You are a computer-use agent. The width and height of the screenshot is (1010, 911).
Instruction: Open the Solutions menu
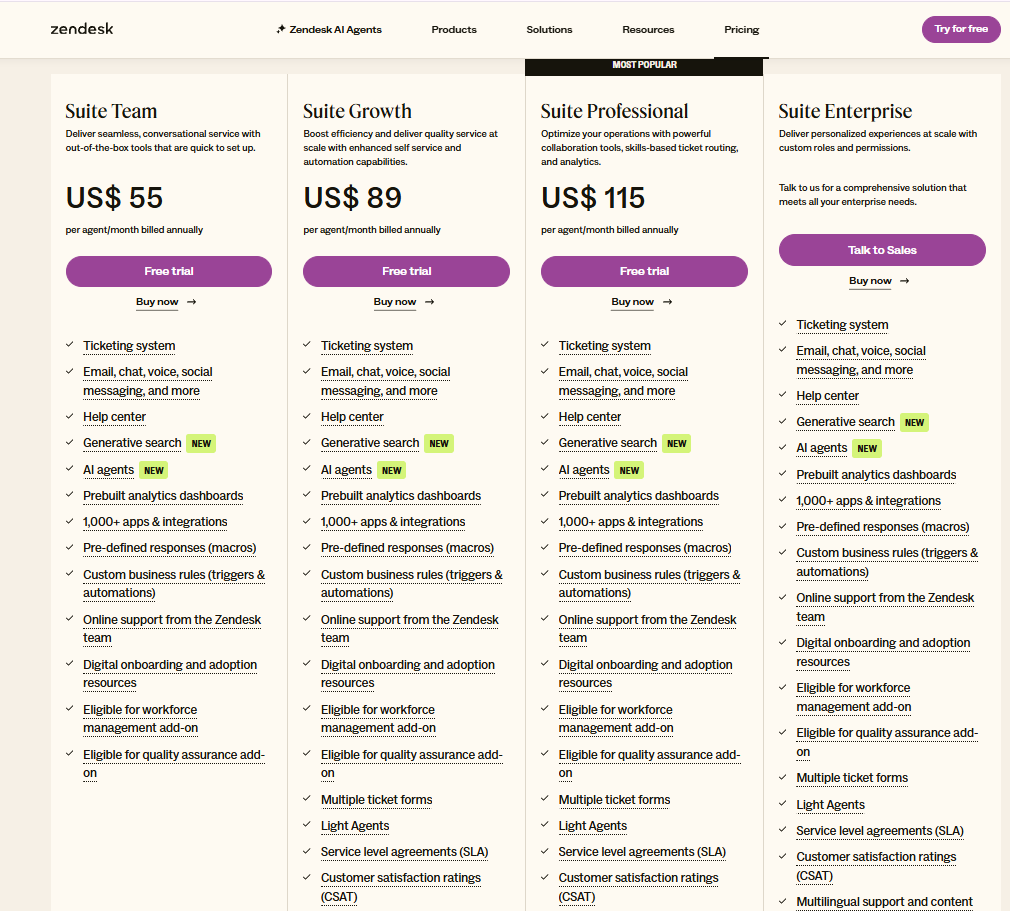point(549,30)
